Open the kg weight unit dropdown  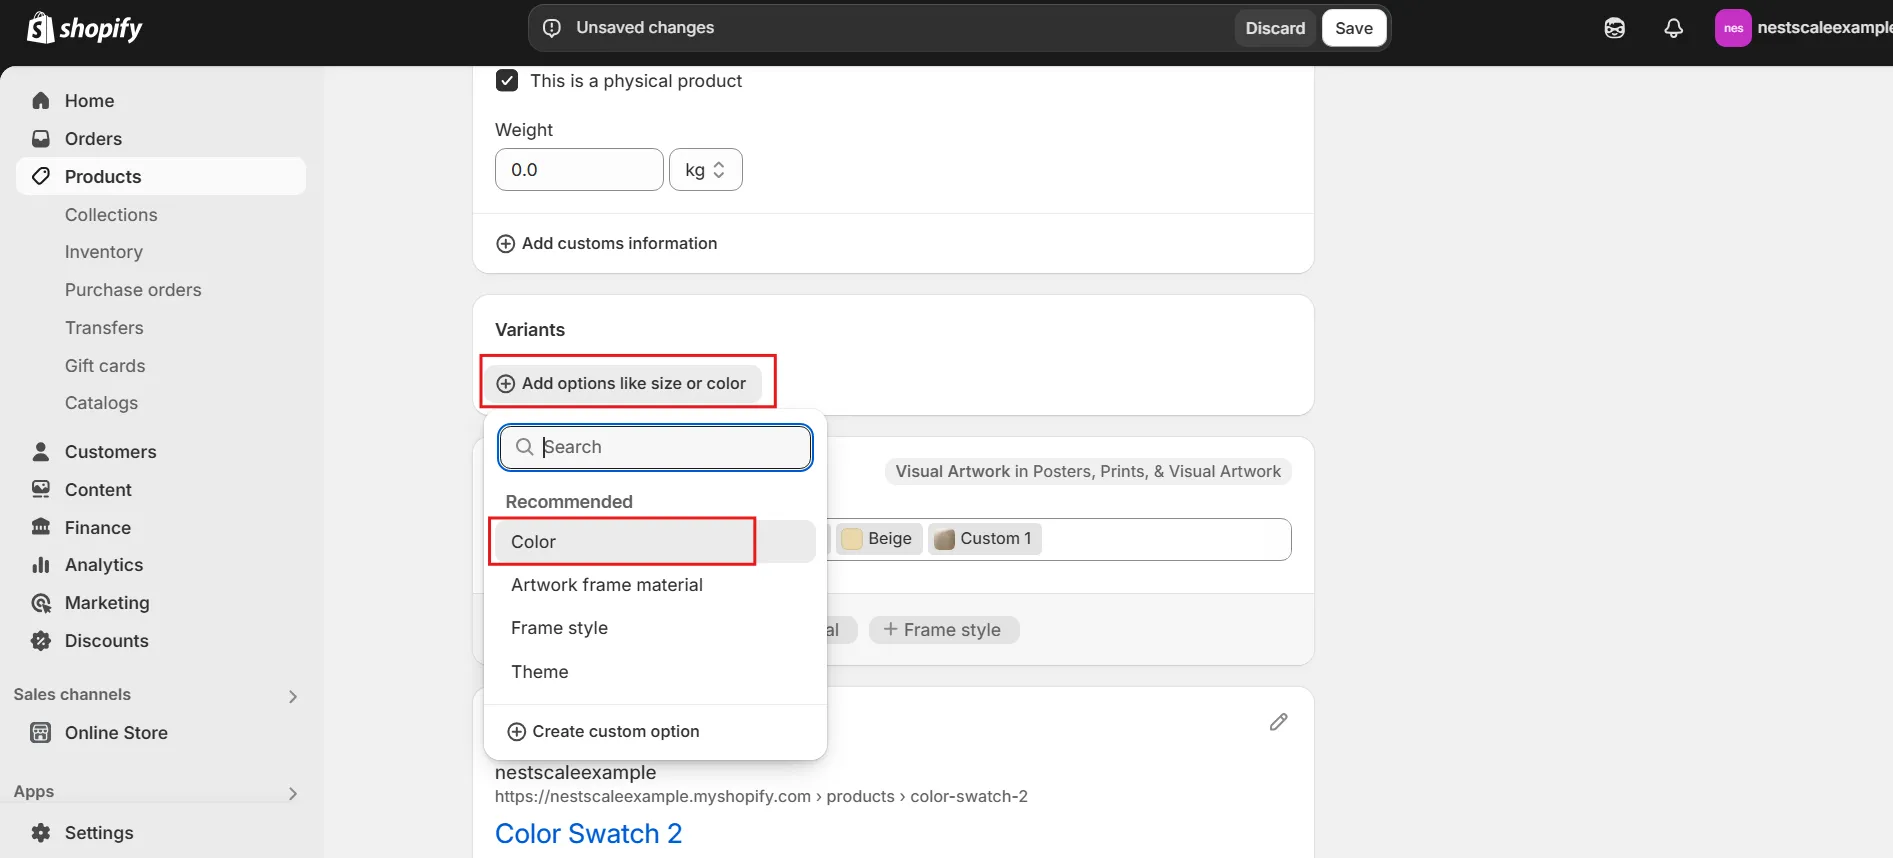(706, 170)
